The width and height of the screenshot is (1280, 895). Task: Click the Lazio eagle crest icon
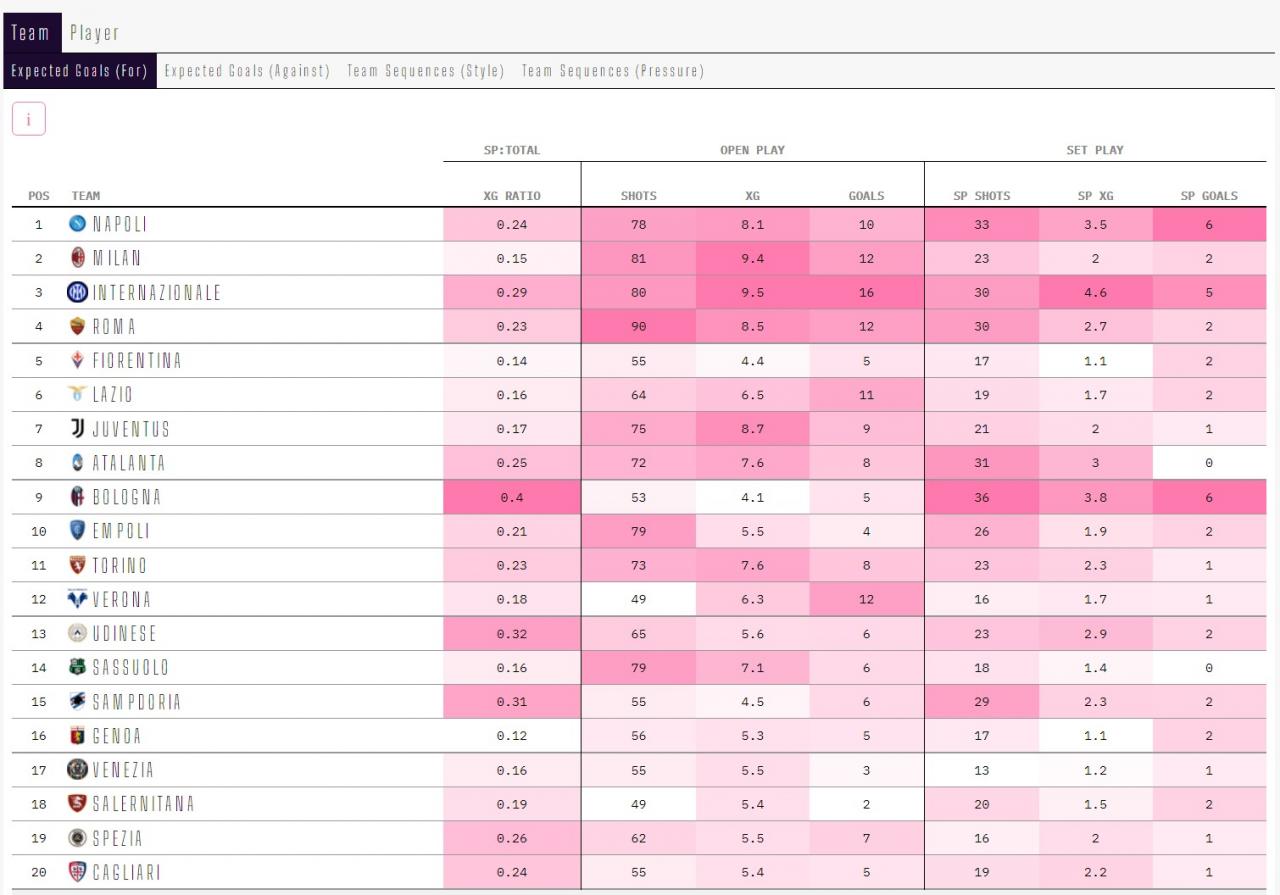77,394
